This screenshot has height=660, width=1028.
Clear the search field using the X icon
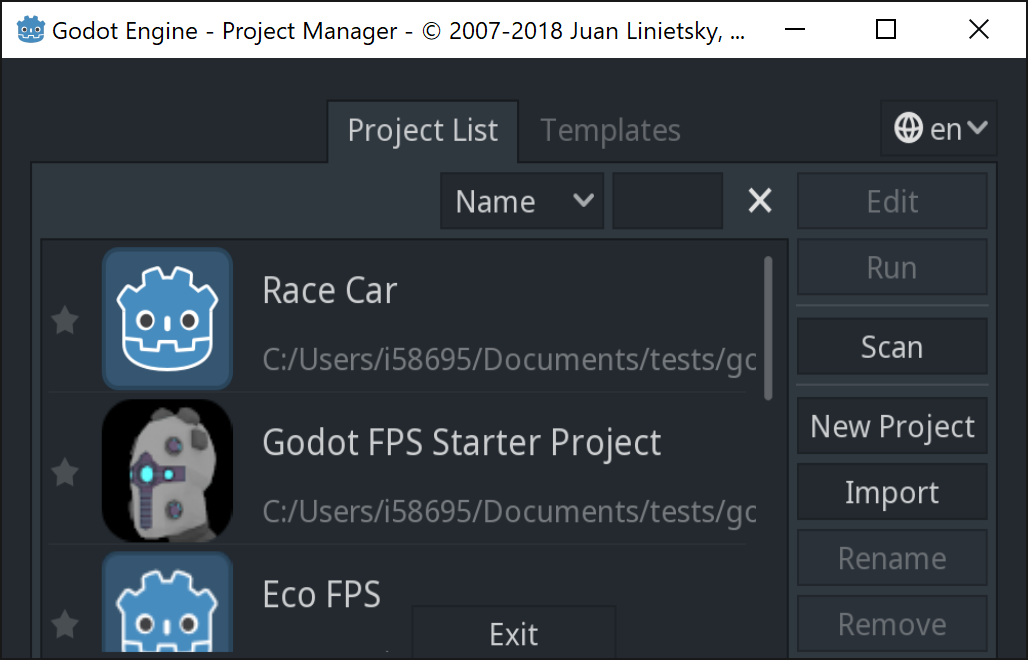tap(759, 200)
